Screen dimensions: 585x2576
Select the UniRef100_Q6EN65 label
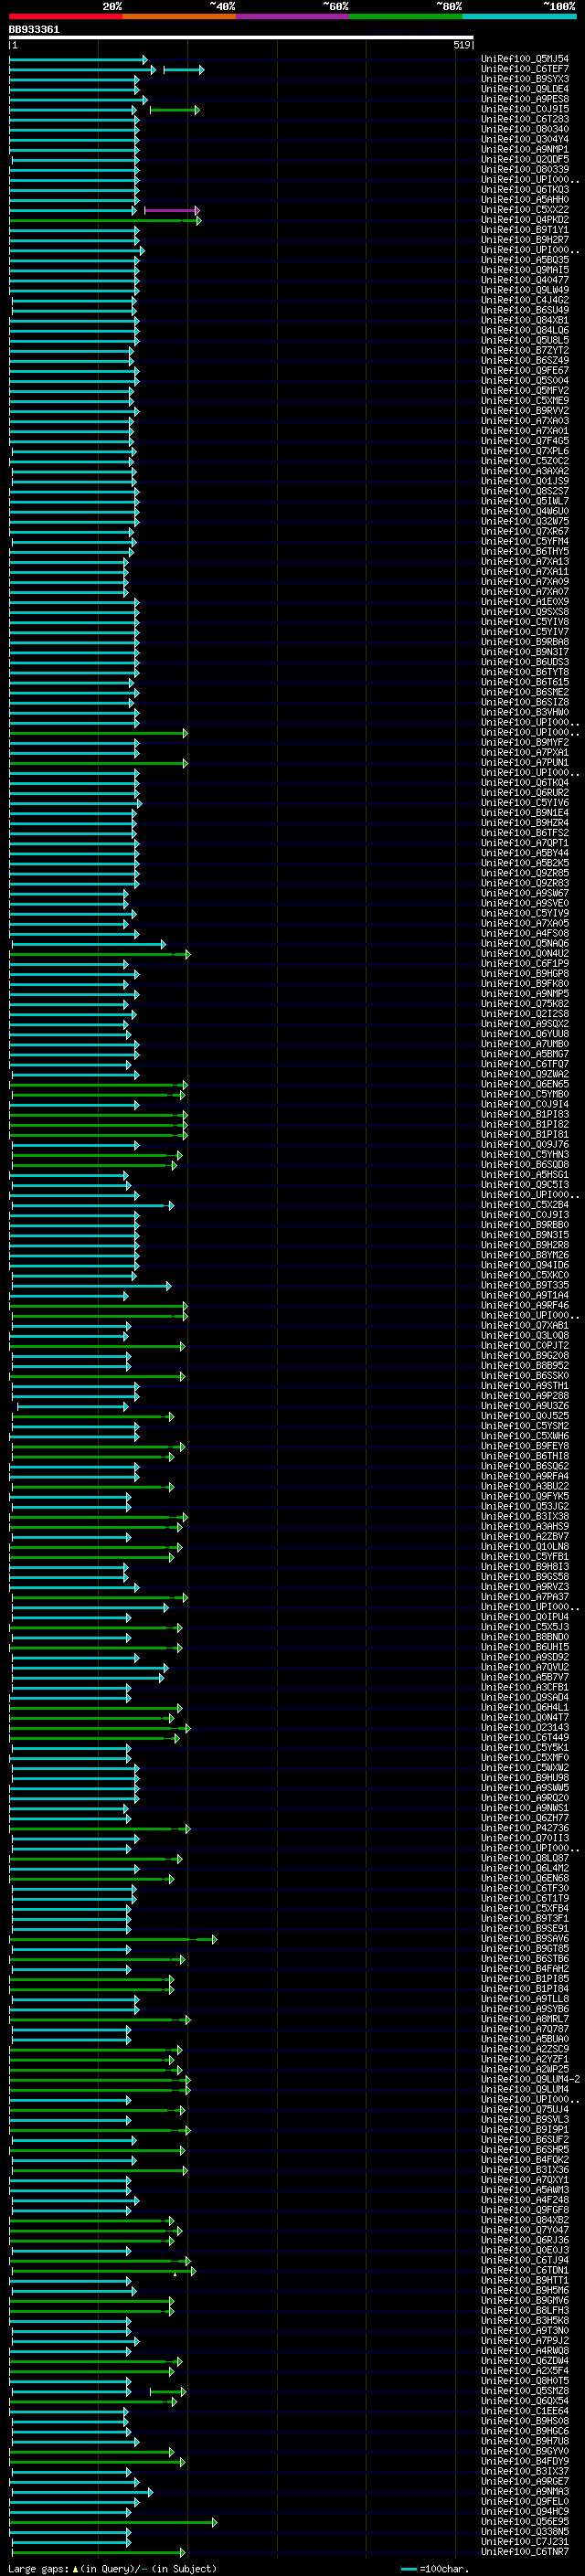(525, 1084)
